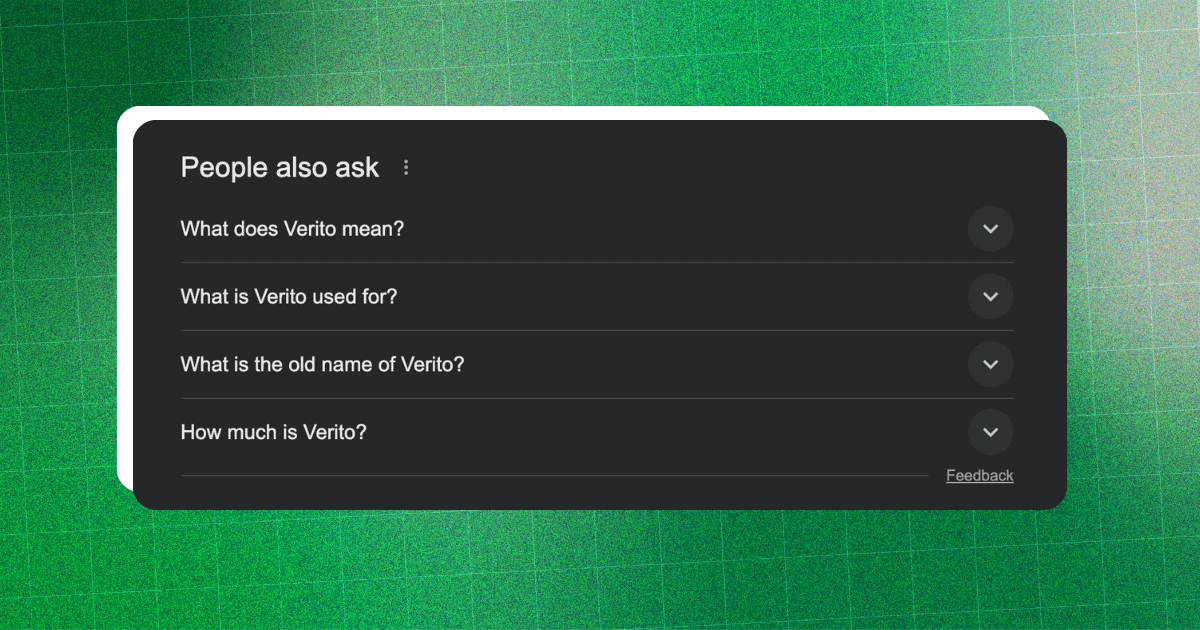Click the 'How much is Verito?' question text
This screenshot has width=1200, height=630.
(x=273, y=433)
